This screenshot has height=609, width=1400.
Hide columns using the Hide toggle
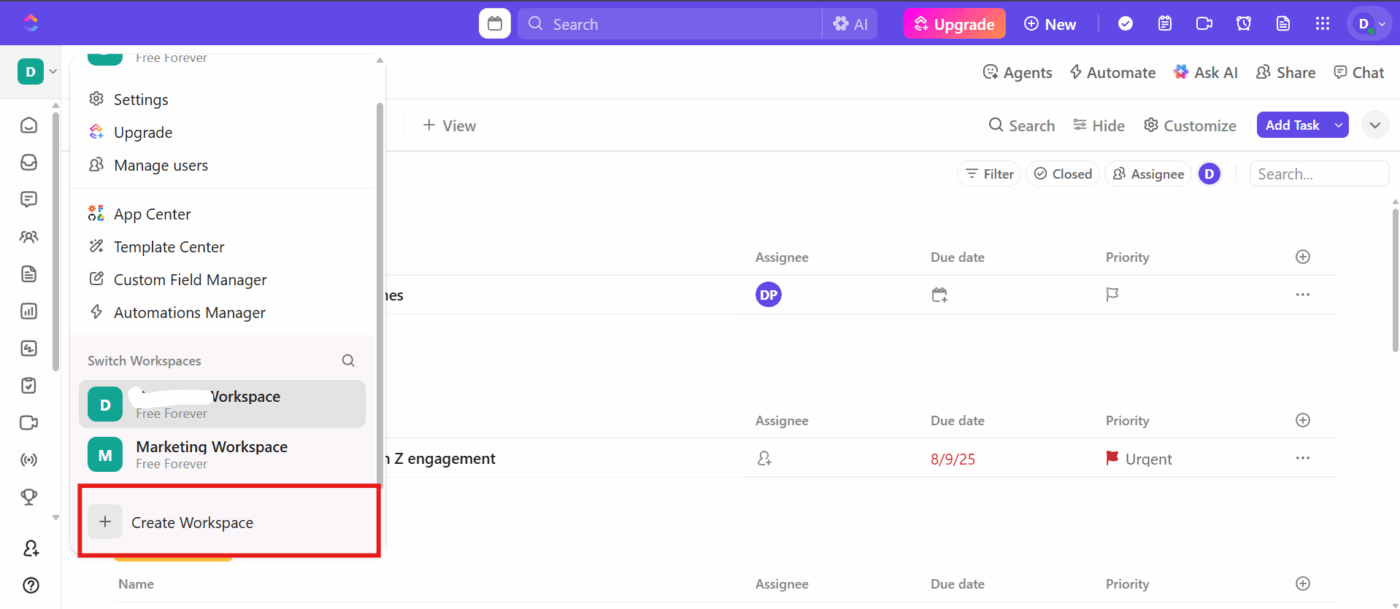coord(1098,125)
